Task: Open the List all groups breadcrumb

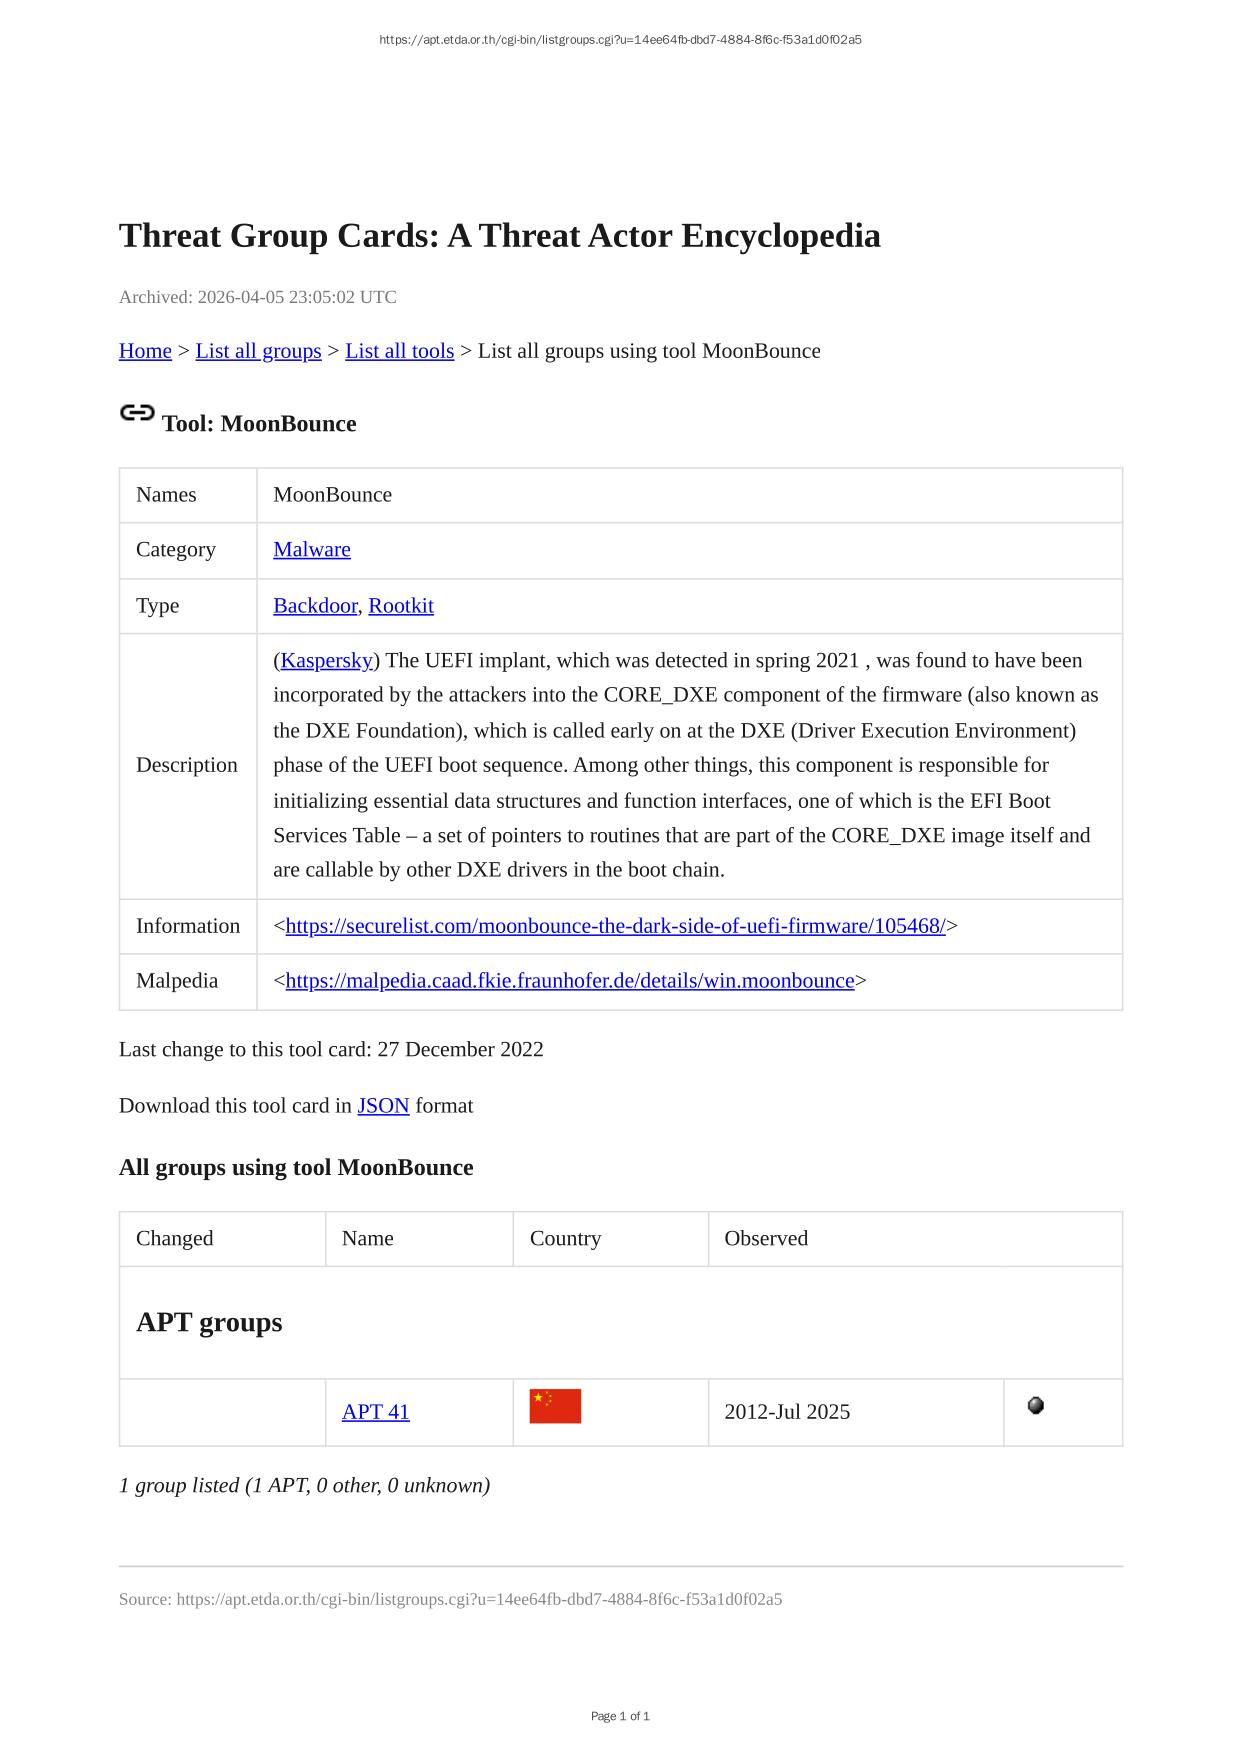Action: pyautogui.click(x=258, y=351)
